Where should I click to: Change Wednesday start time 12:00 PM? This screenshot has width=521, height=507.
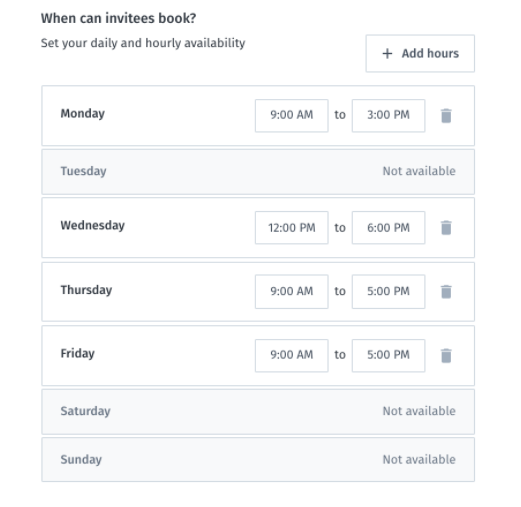tap(292, 228)
